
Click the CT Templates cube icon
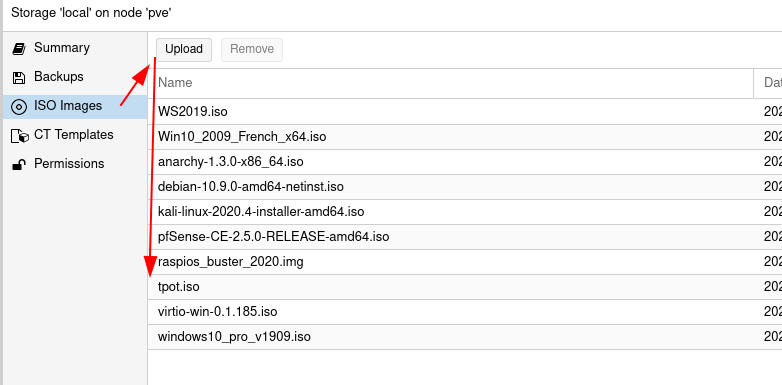click(19, 135)
